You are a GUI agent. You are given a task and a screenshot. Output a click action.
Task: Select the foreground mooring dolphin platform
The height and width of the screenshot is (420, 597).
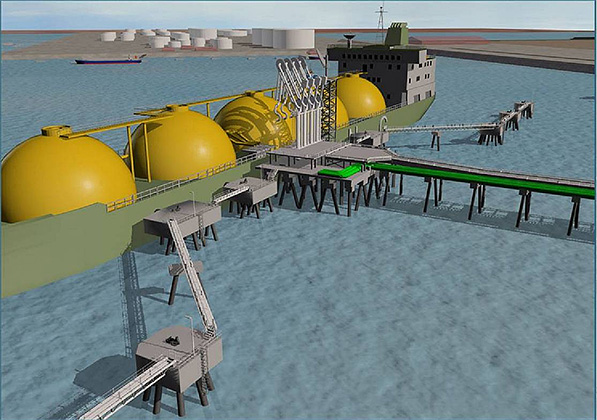click(179, 359)
